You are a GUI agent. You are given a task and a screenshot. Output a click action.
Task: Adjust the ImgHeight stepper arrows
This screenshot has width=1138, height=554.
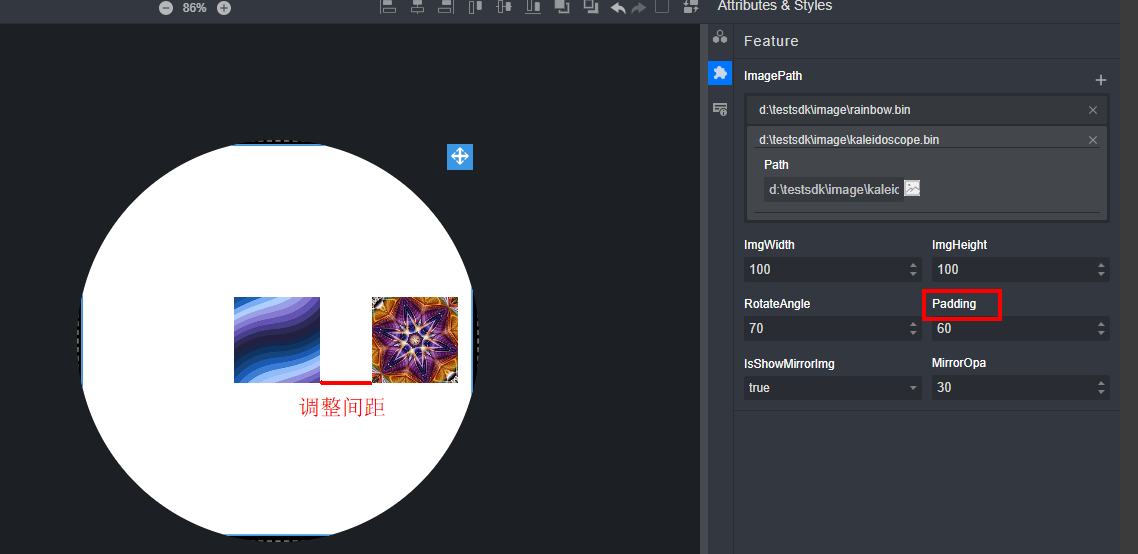(1101, 269)
